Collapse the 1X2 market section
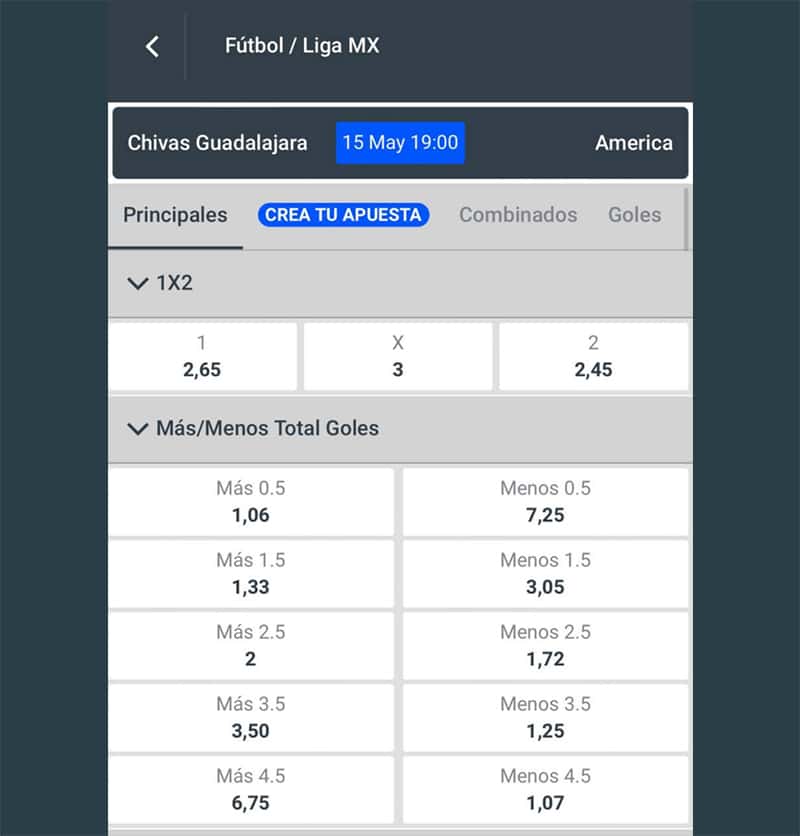800x836 pixels. (138, 283)
